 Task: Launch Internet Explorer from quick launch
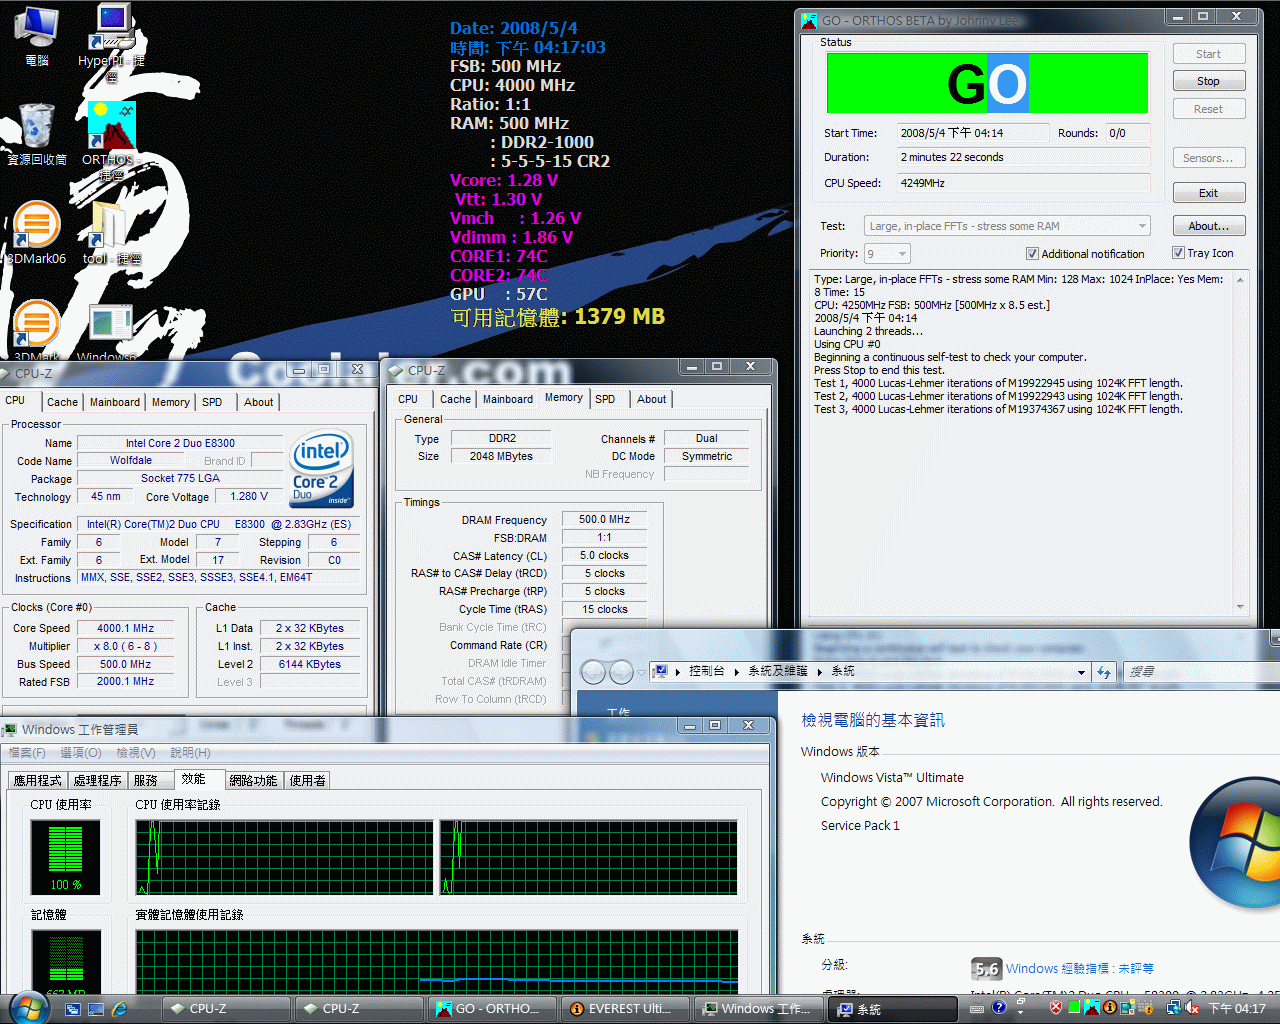(120, 1009)
